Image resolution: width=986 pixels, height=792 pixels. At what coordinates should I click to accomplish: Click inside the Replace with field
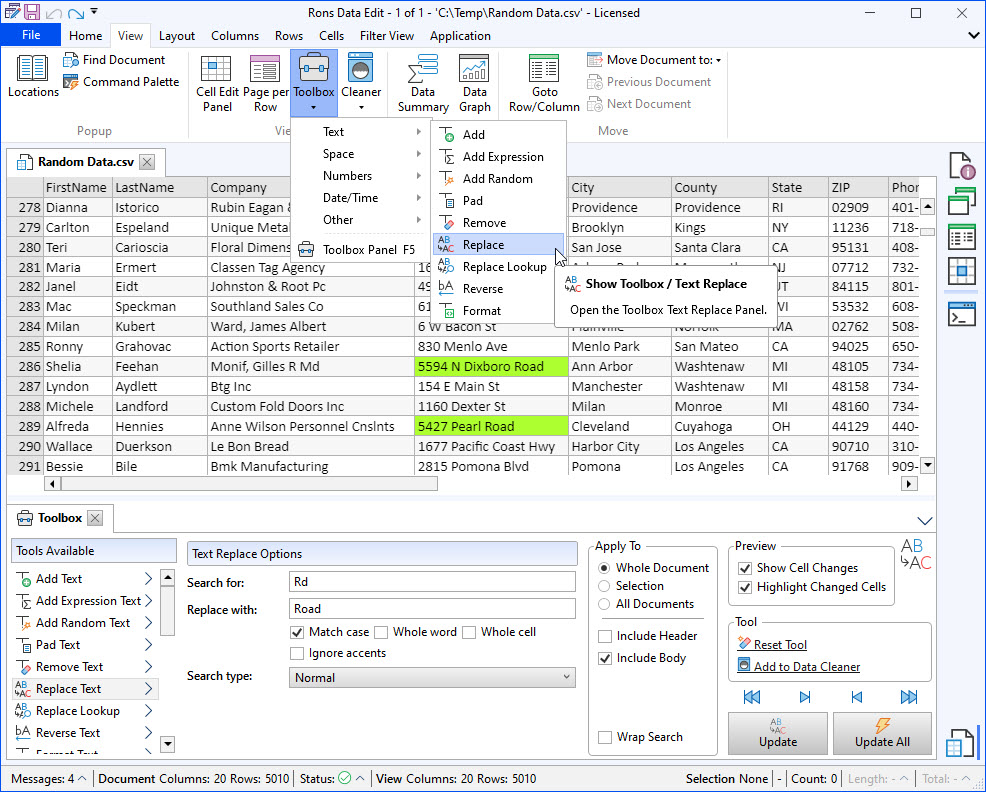[x=432, y=609]
